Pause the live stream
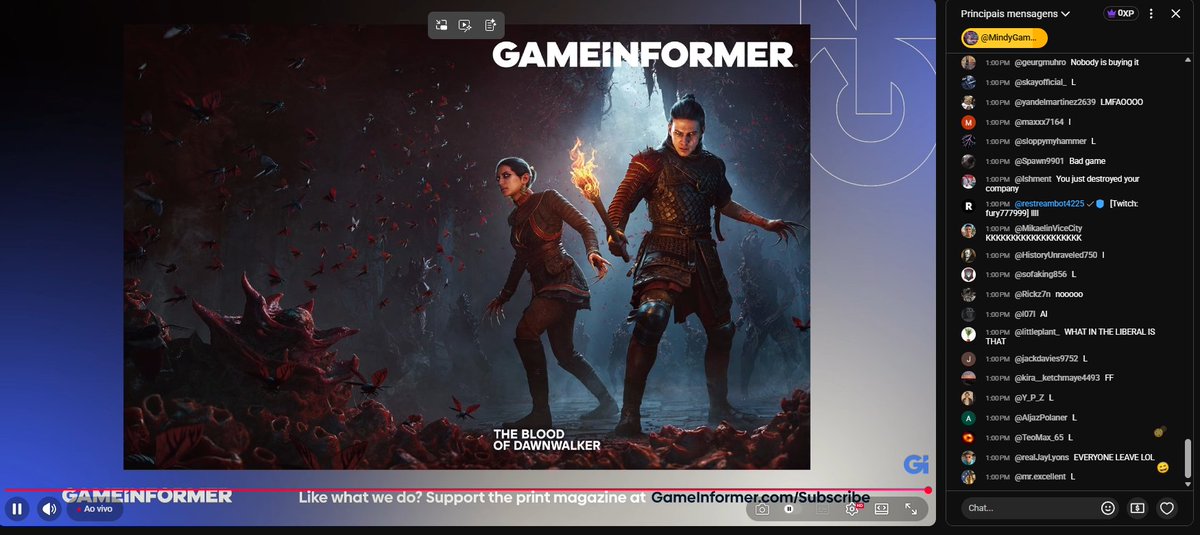 [17, 509]
